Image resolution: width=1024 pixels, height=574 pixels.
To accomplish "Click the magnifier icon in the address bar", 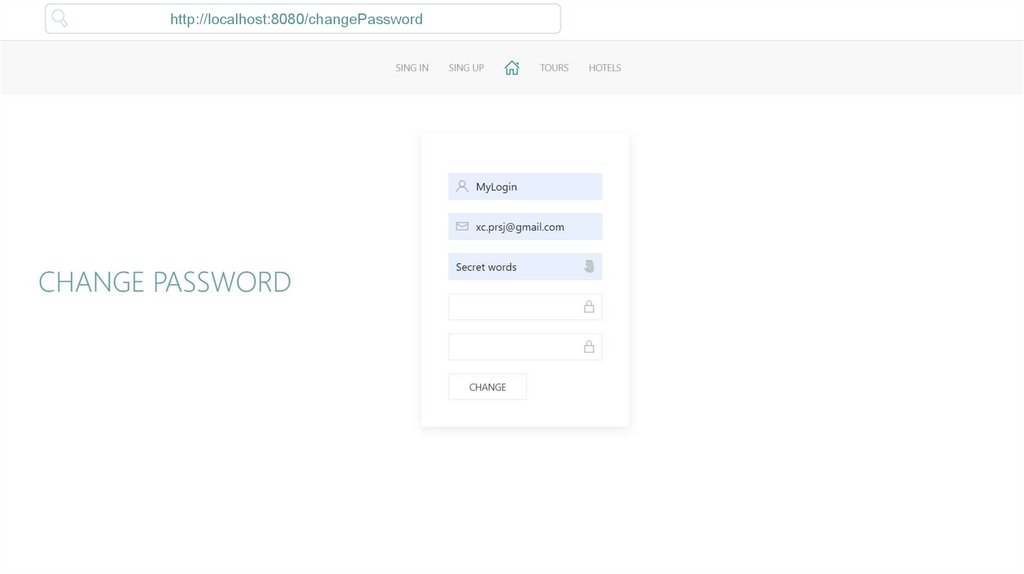I will coord(60,18).
